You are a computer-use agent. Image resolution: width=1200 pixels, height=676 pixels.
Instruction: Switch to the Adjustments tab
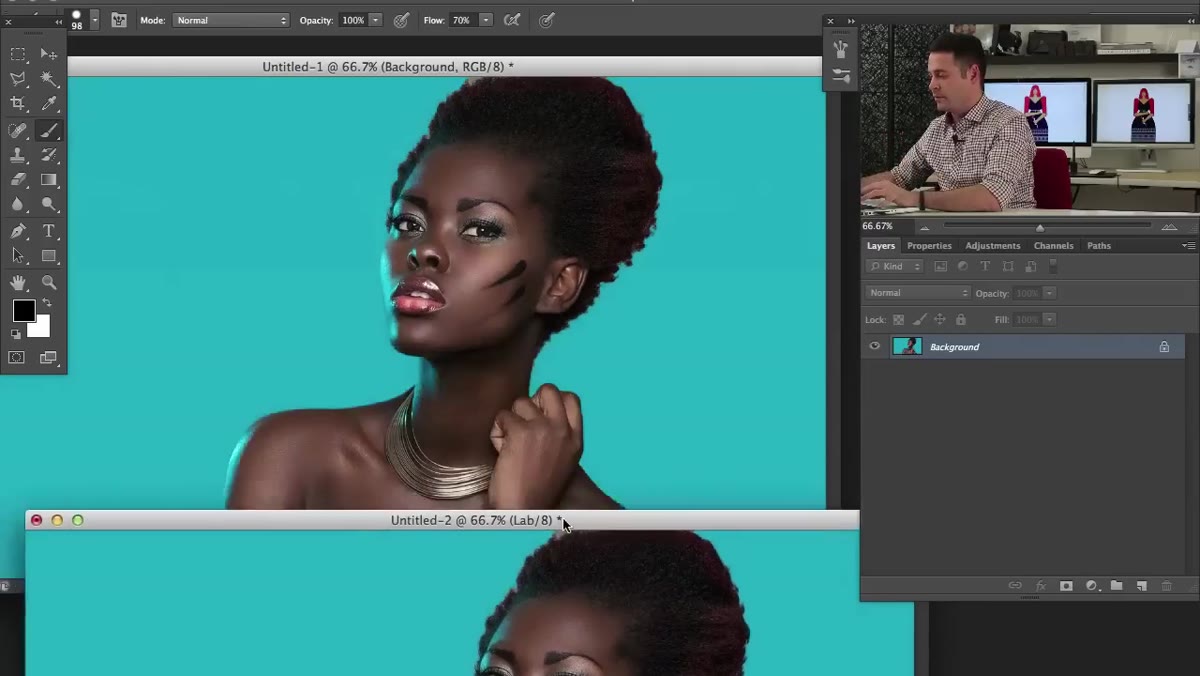[993, 246]
